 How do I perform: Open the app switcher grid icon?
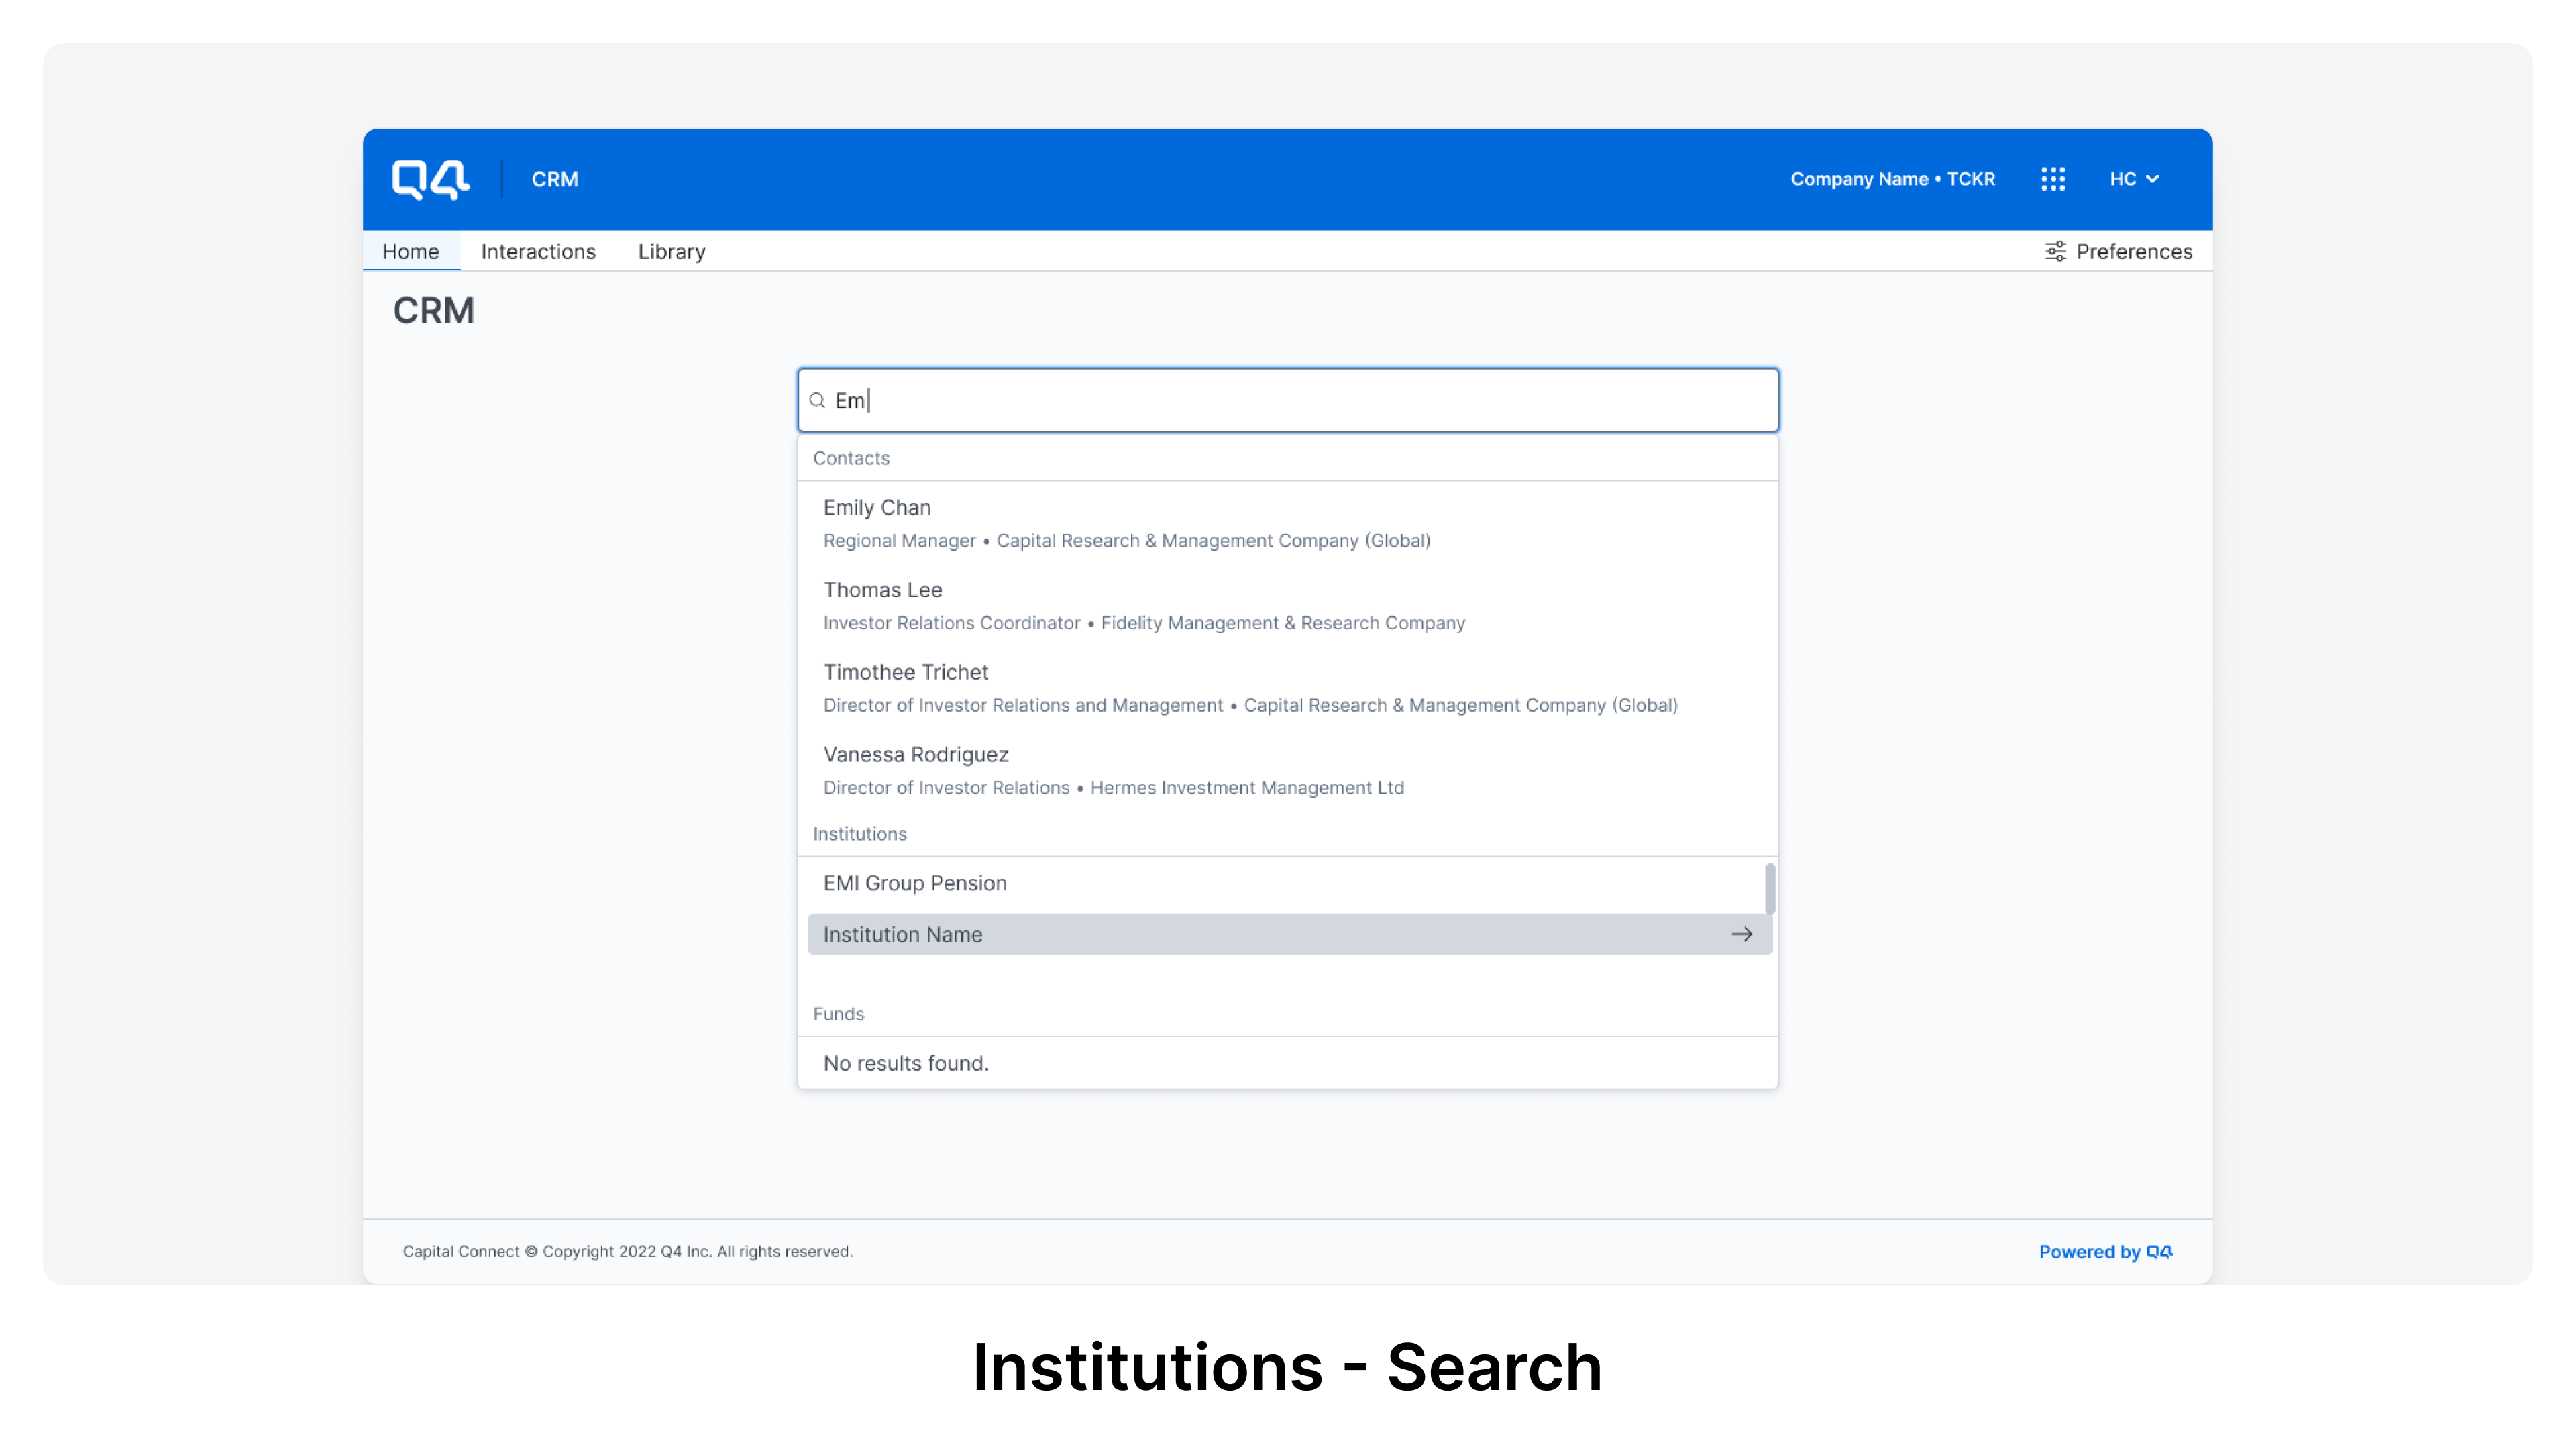pos(2054,179)
